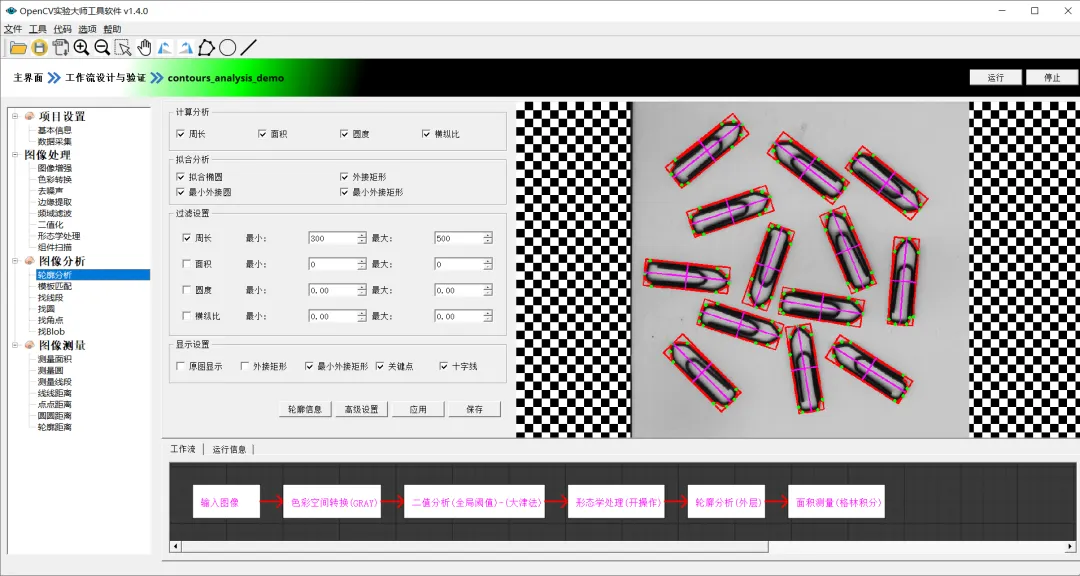Click the 停止 button
Image resolution: width=1080 pixels, height=576 pixels.
[1052, 77]
